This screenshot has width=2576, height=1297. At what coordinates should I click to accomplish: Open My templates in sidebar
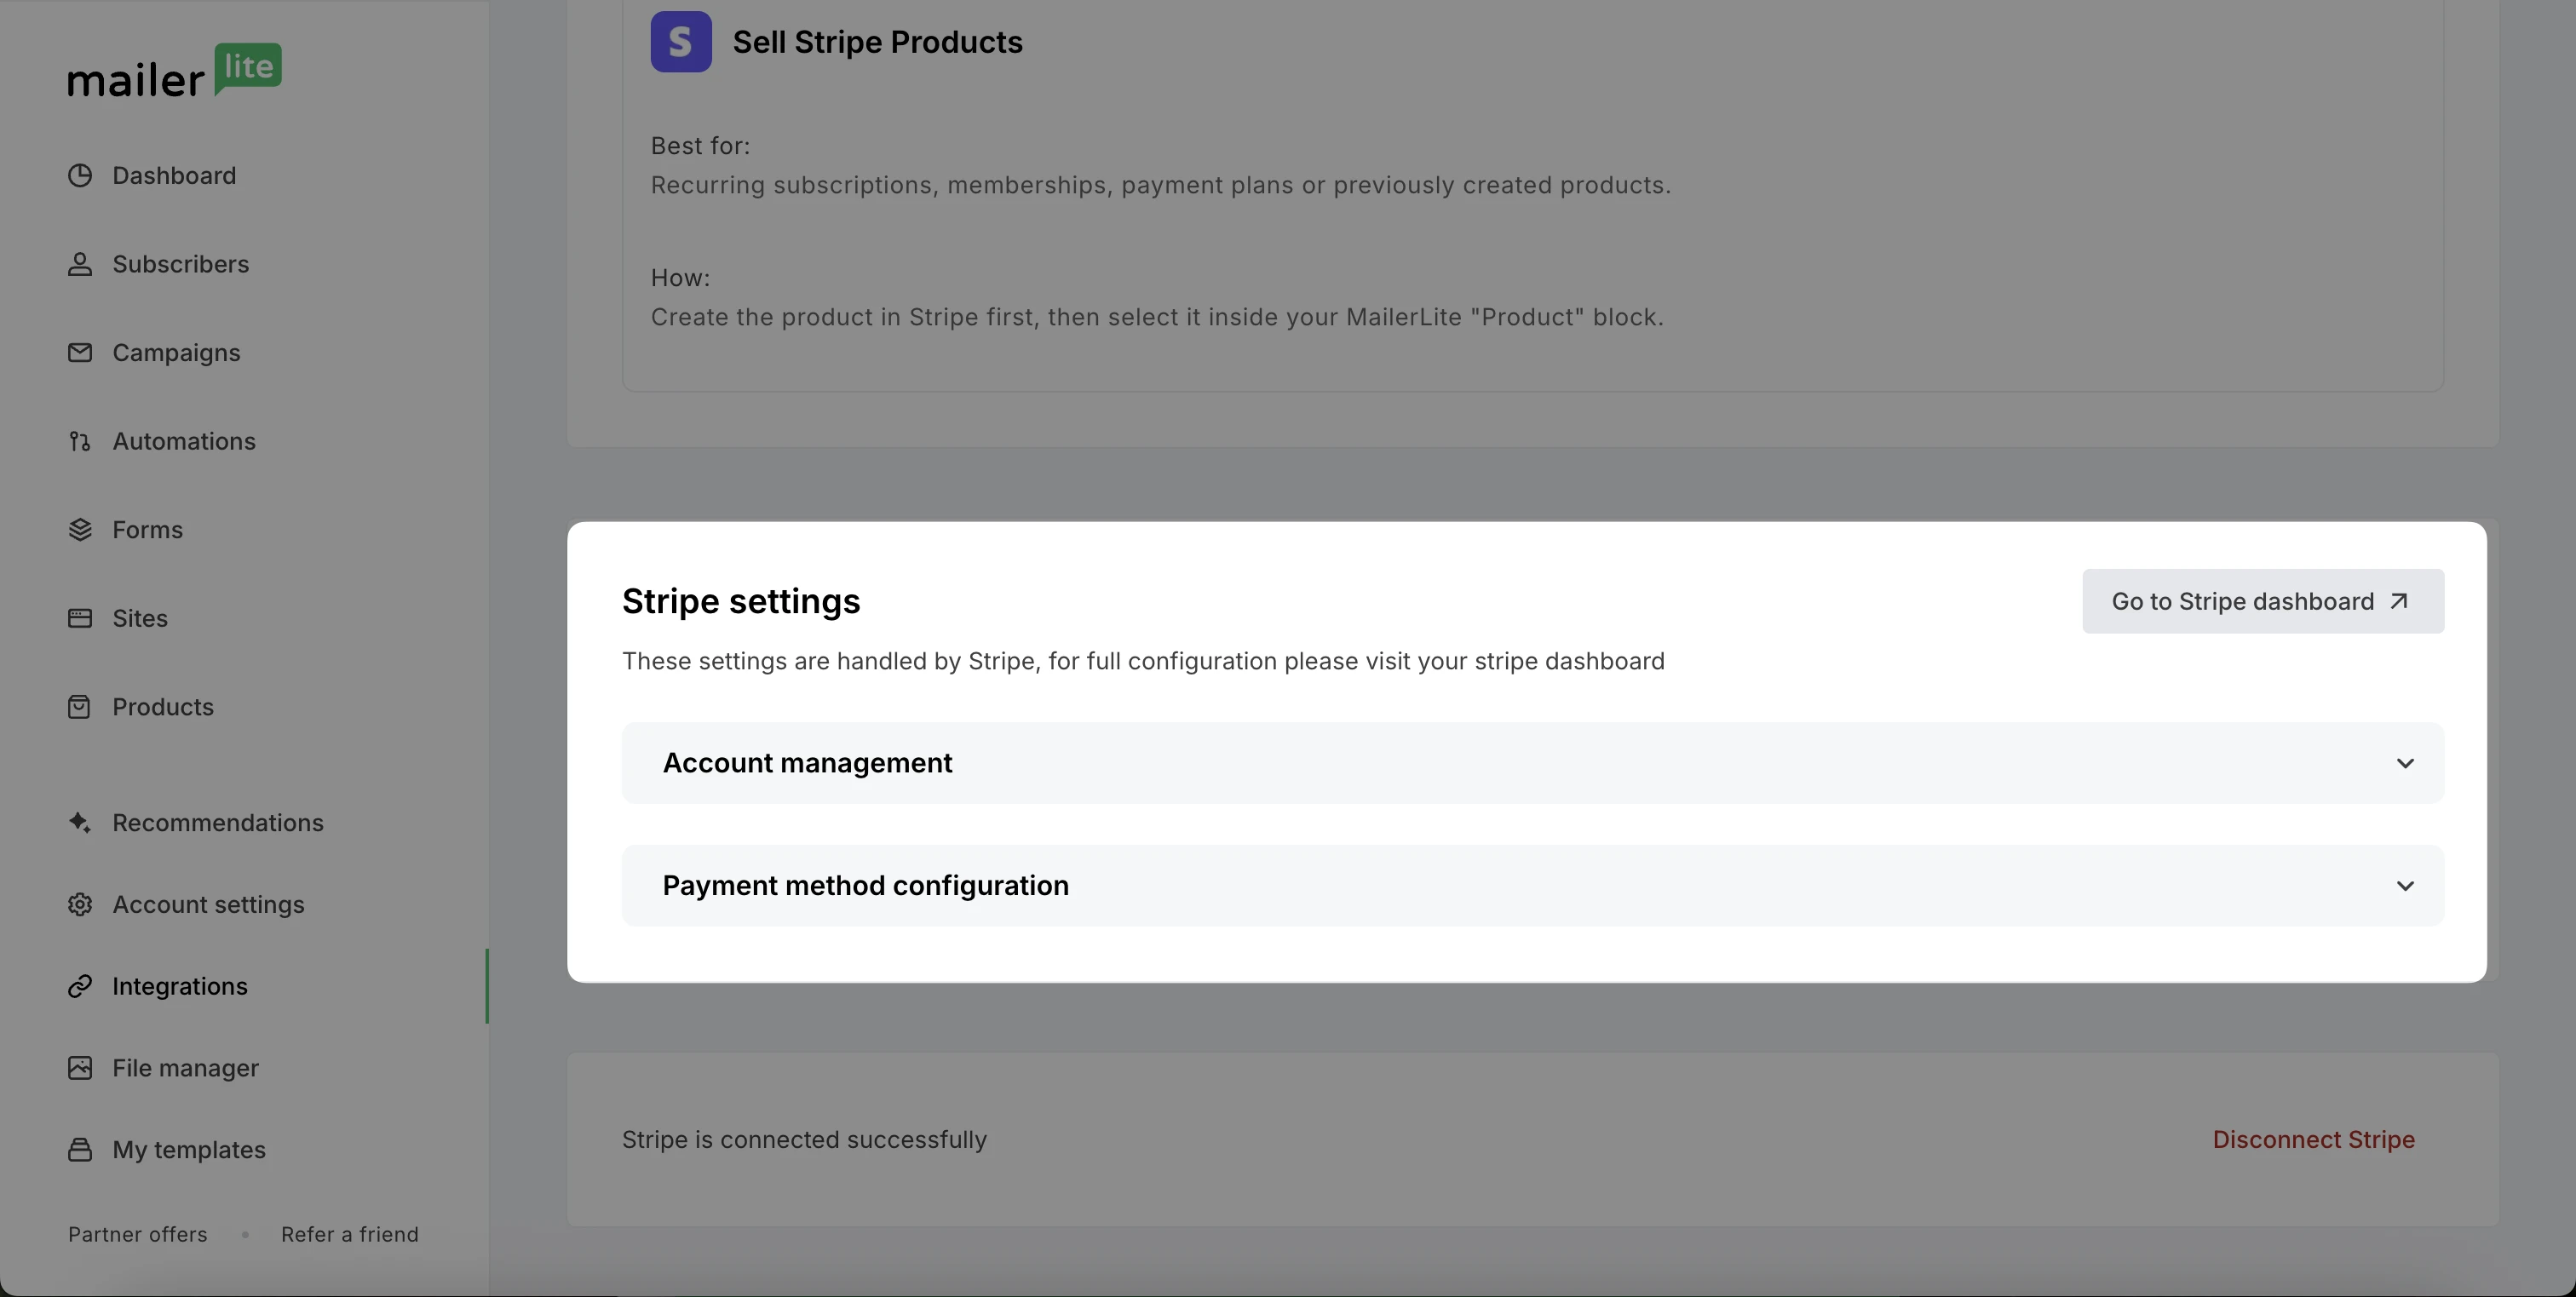point(188,1150)
